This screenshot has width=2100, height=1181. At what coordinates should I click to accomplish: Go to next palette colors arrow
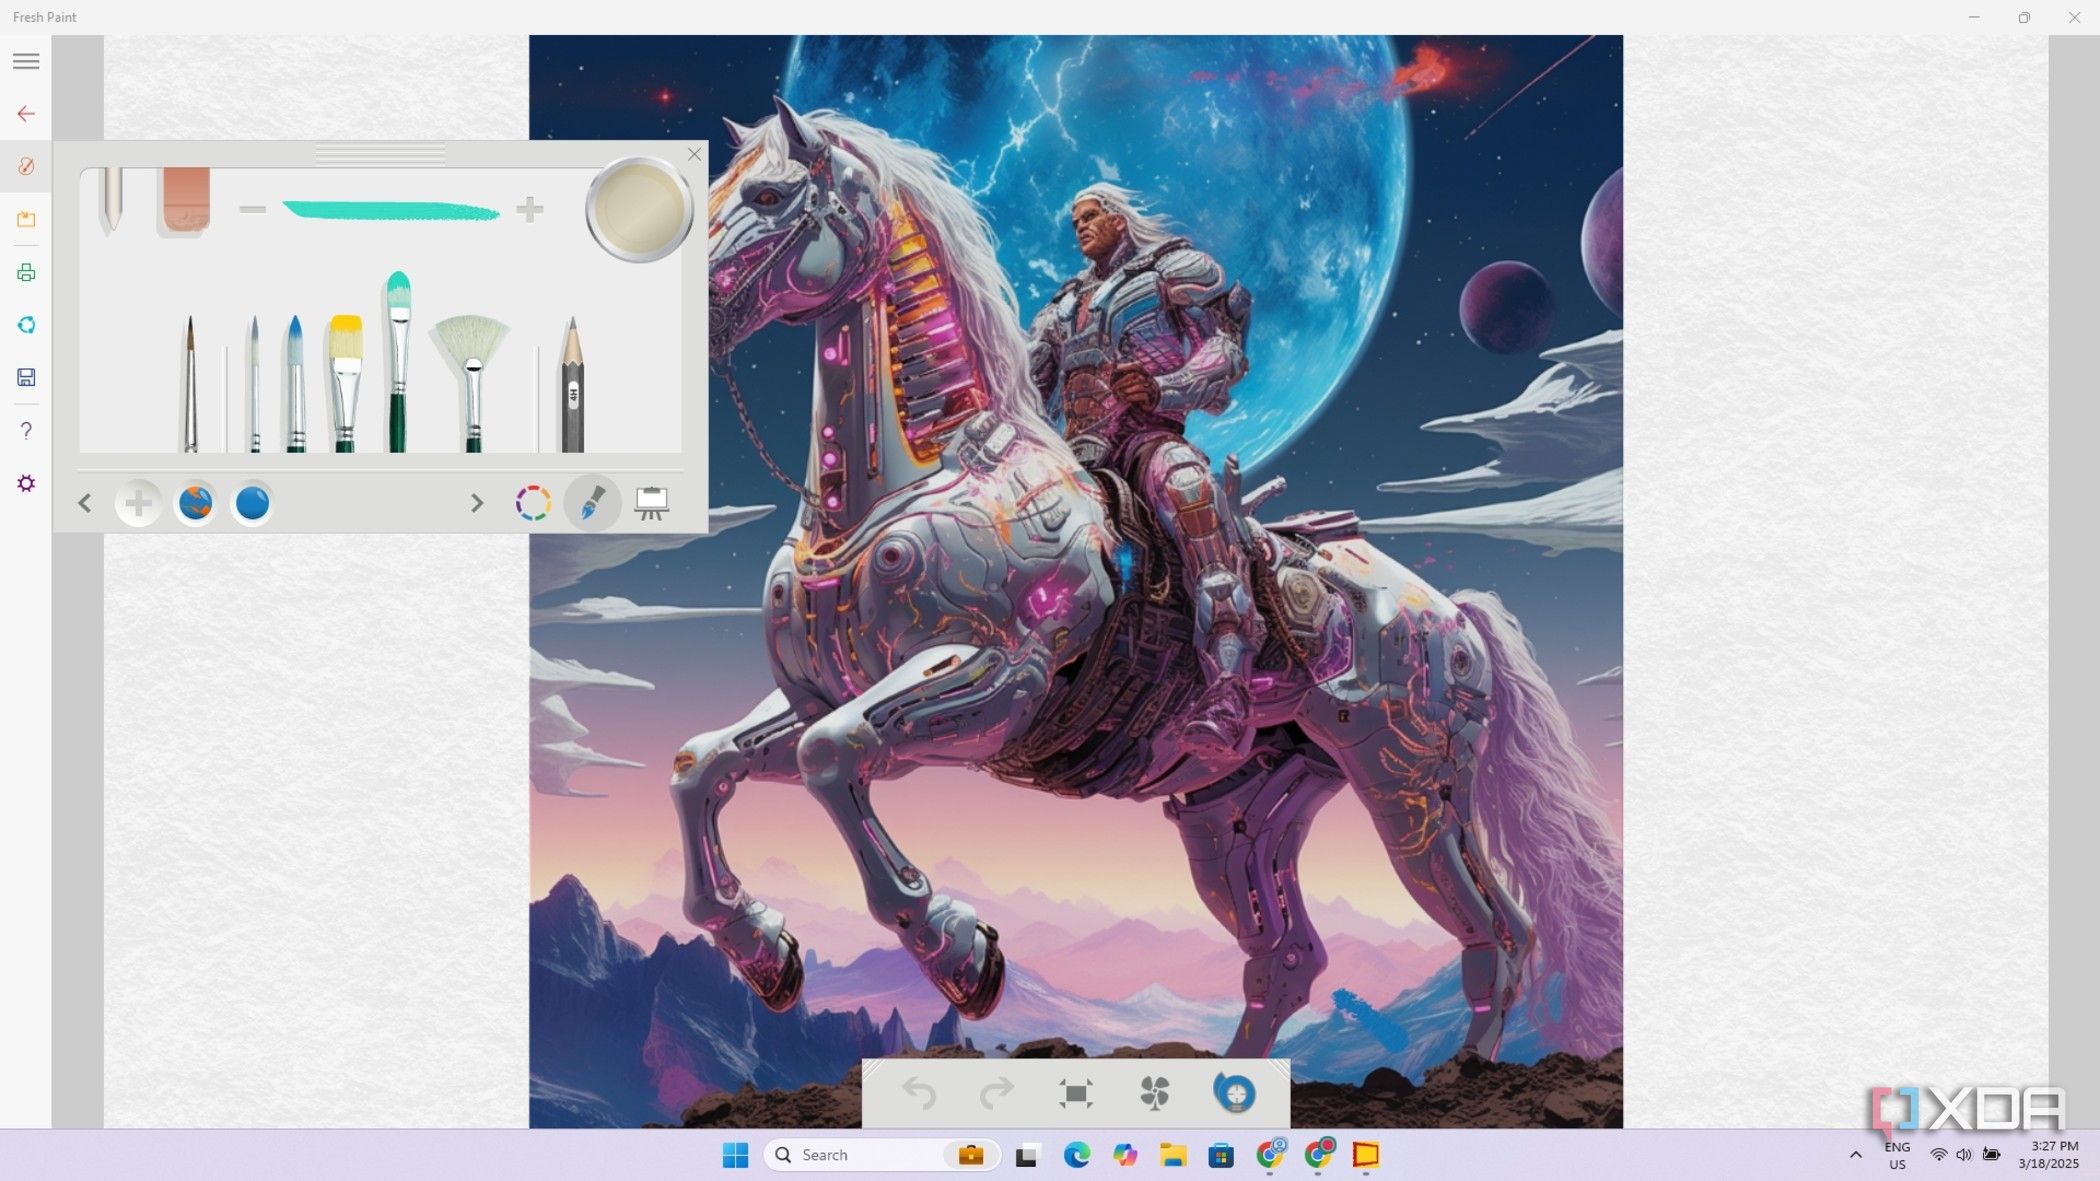pos(477,503)
